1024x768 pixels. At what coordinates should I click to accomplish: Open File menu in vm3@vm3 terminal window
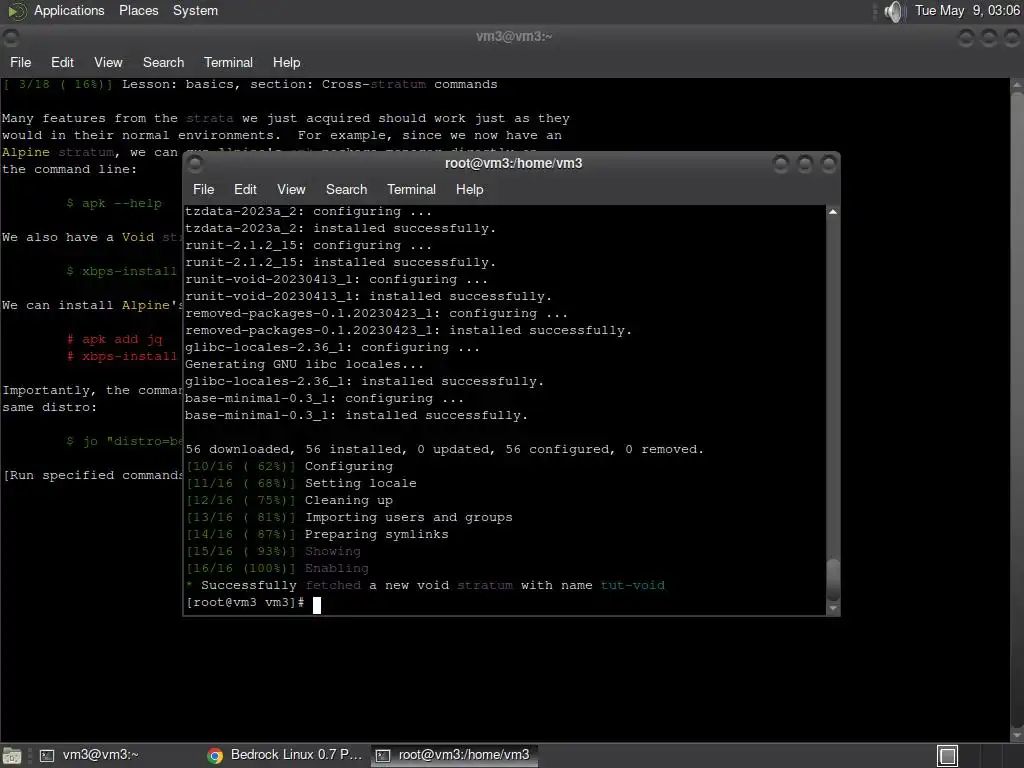coord(20,62)
